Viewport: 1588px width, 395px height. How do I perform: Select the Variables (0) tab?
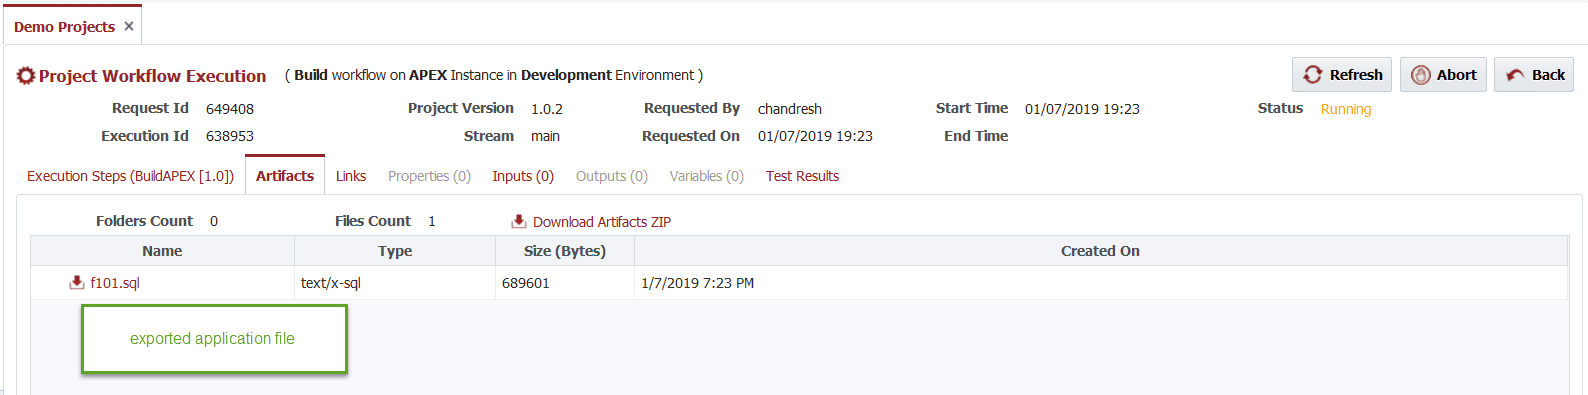(707, 176)
